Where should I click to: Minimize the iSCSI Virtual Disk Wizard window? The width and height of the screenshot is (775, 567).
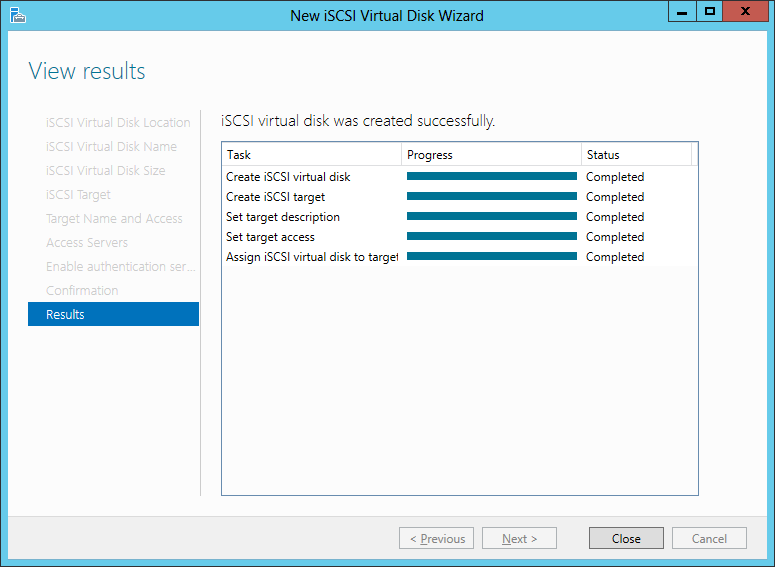pyautogui.click(x=682, y=12)
